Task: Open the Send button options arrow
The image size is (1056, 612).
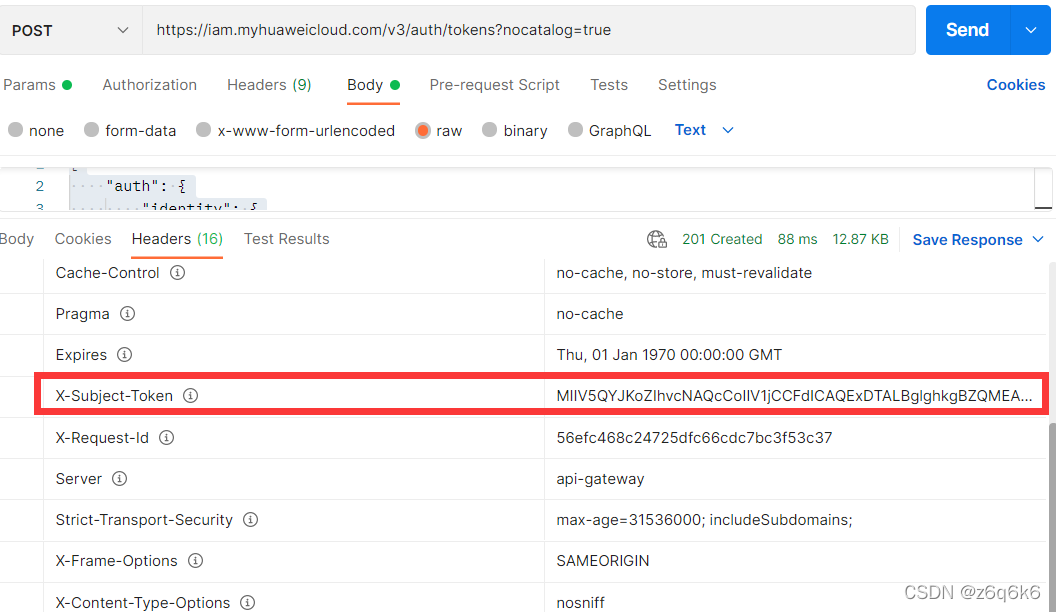Action: tap(1030, 30)
